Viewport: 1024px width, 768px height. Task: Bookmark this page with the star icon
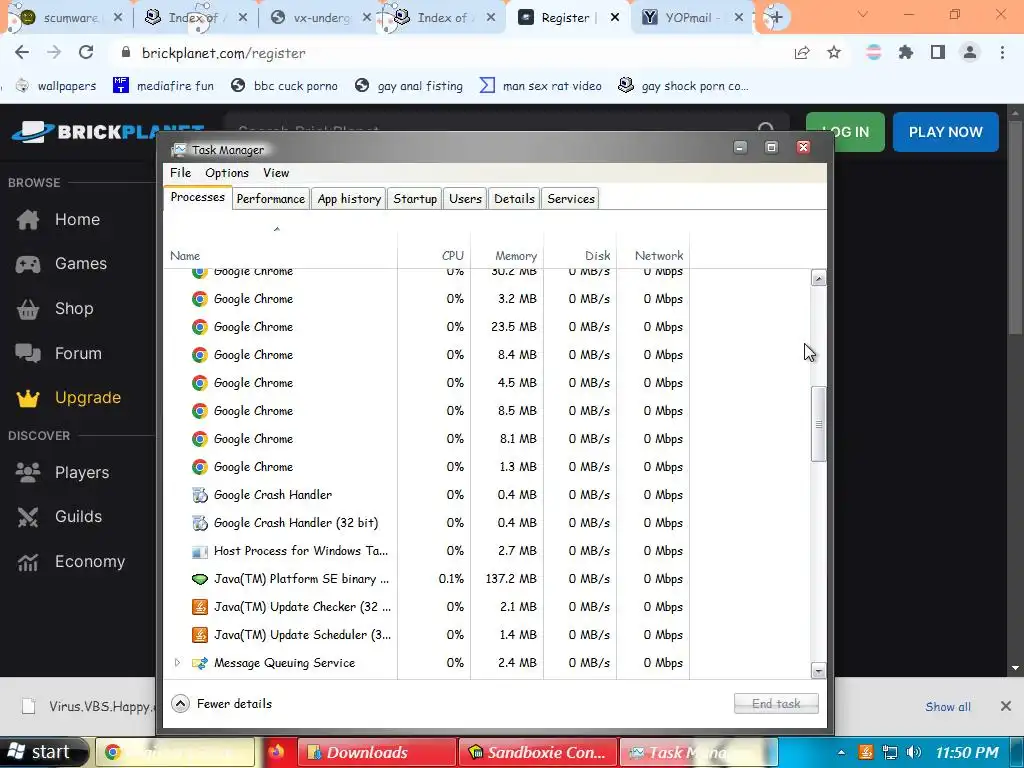click(834, 53)
